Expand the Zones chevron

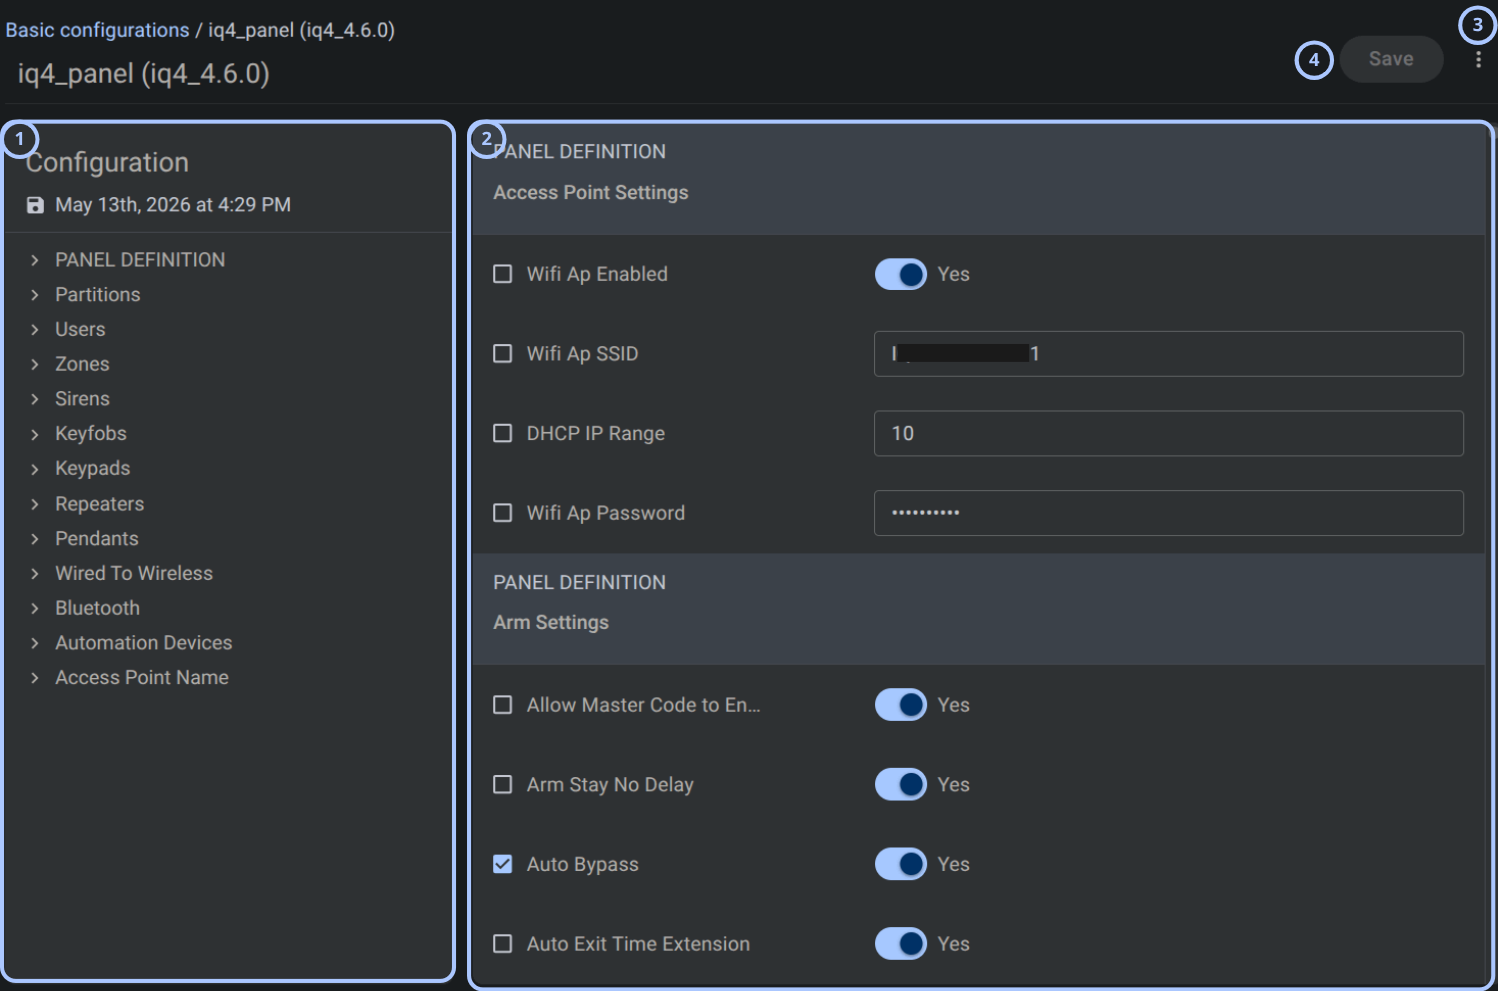35,364
